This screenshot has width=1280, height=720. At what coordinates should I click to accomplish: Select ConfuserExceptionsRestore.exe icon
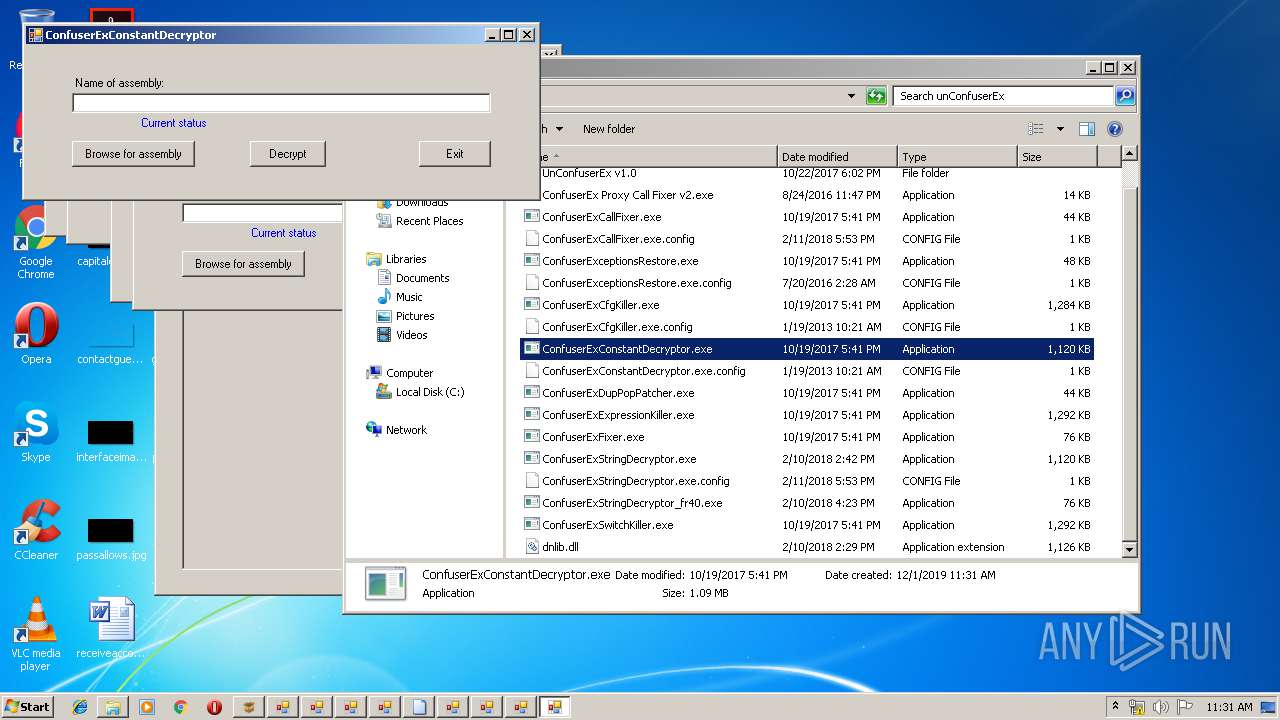[532, 261]
